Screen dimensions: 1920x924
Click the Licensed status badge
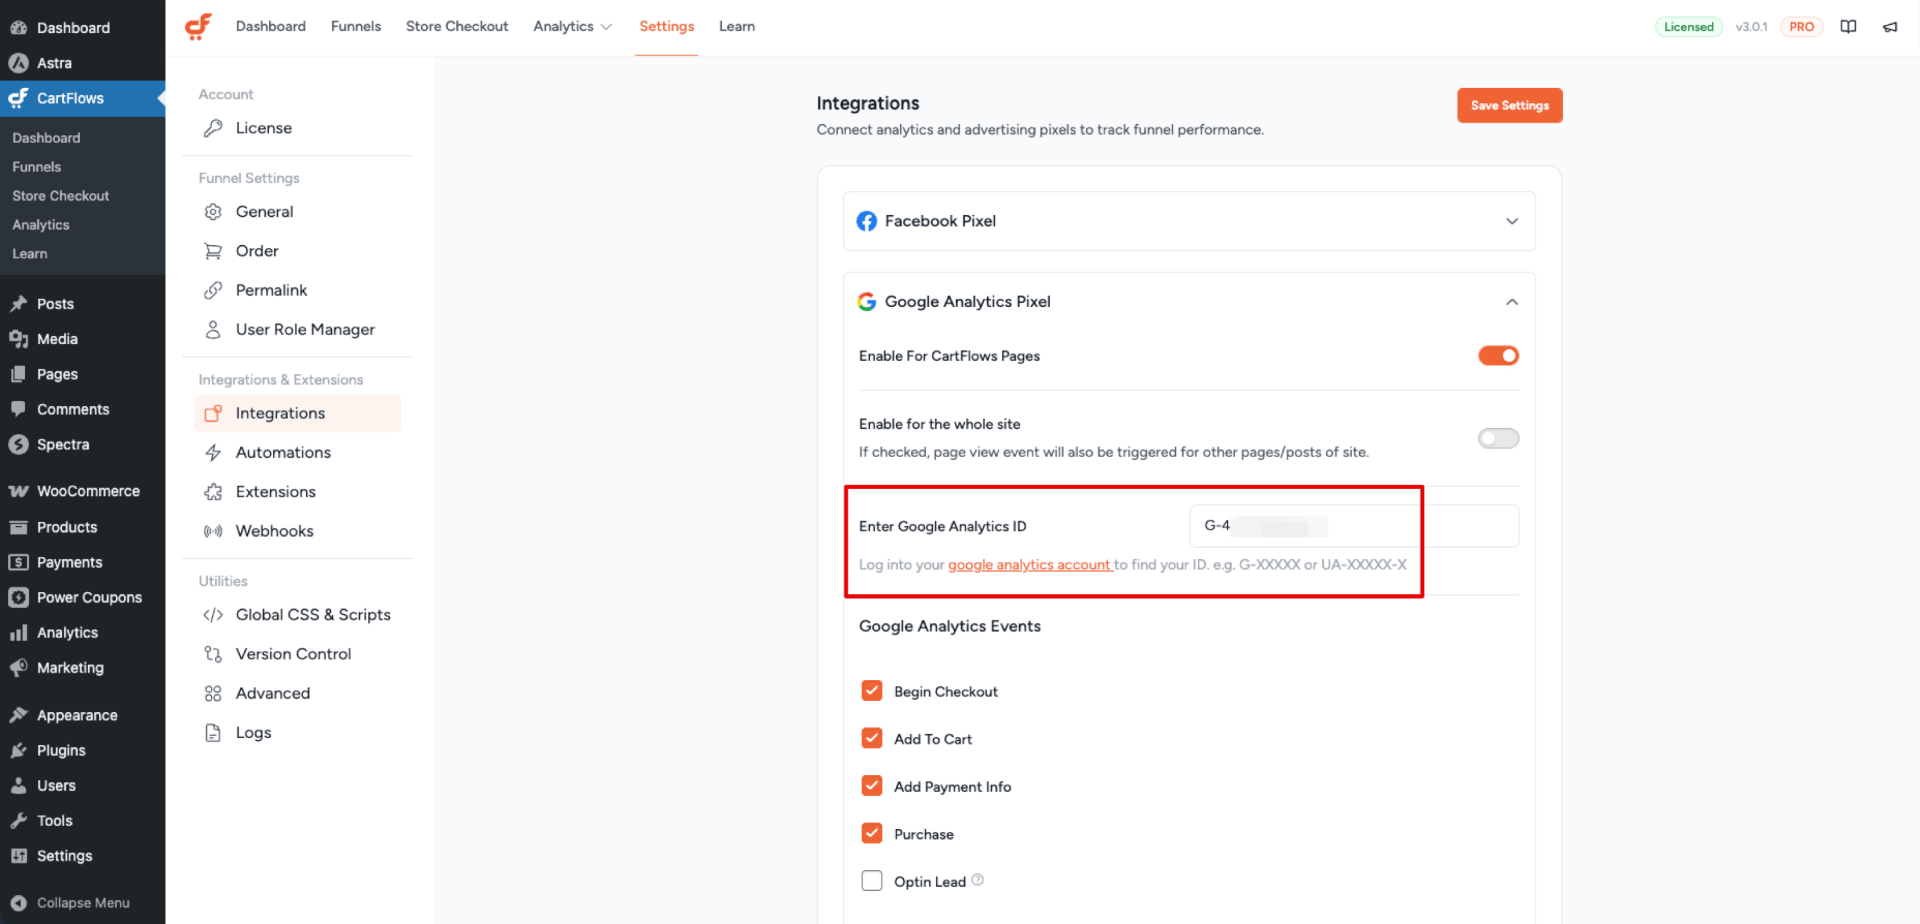point(1688,27)
